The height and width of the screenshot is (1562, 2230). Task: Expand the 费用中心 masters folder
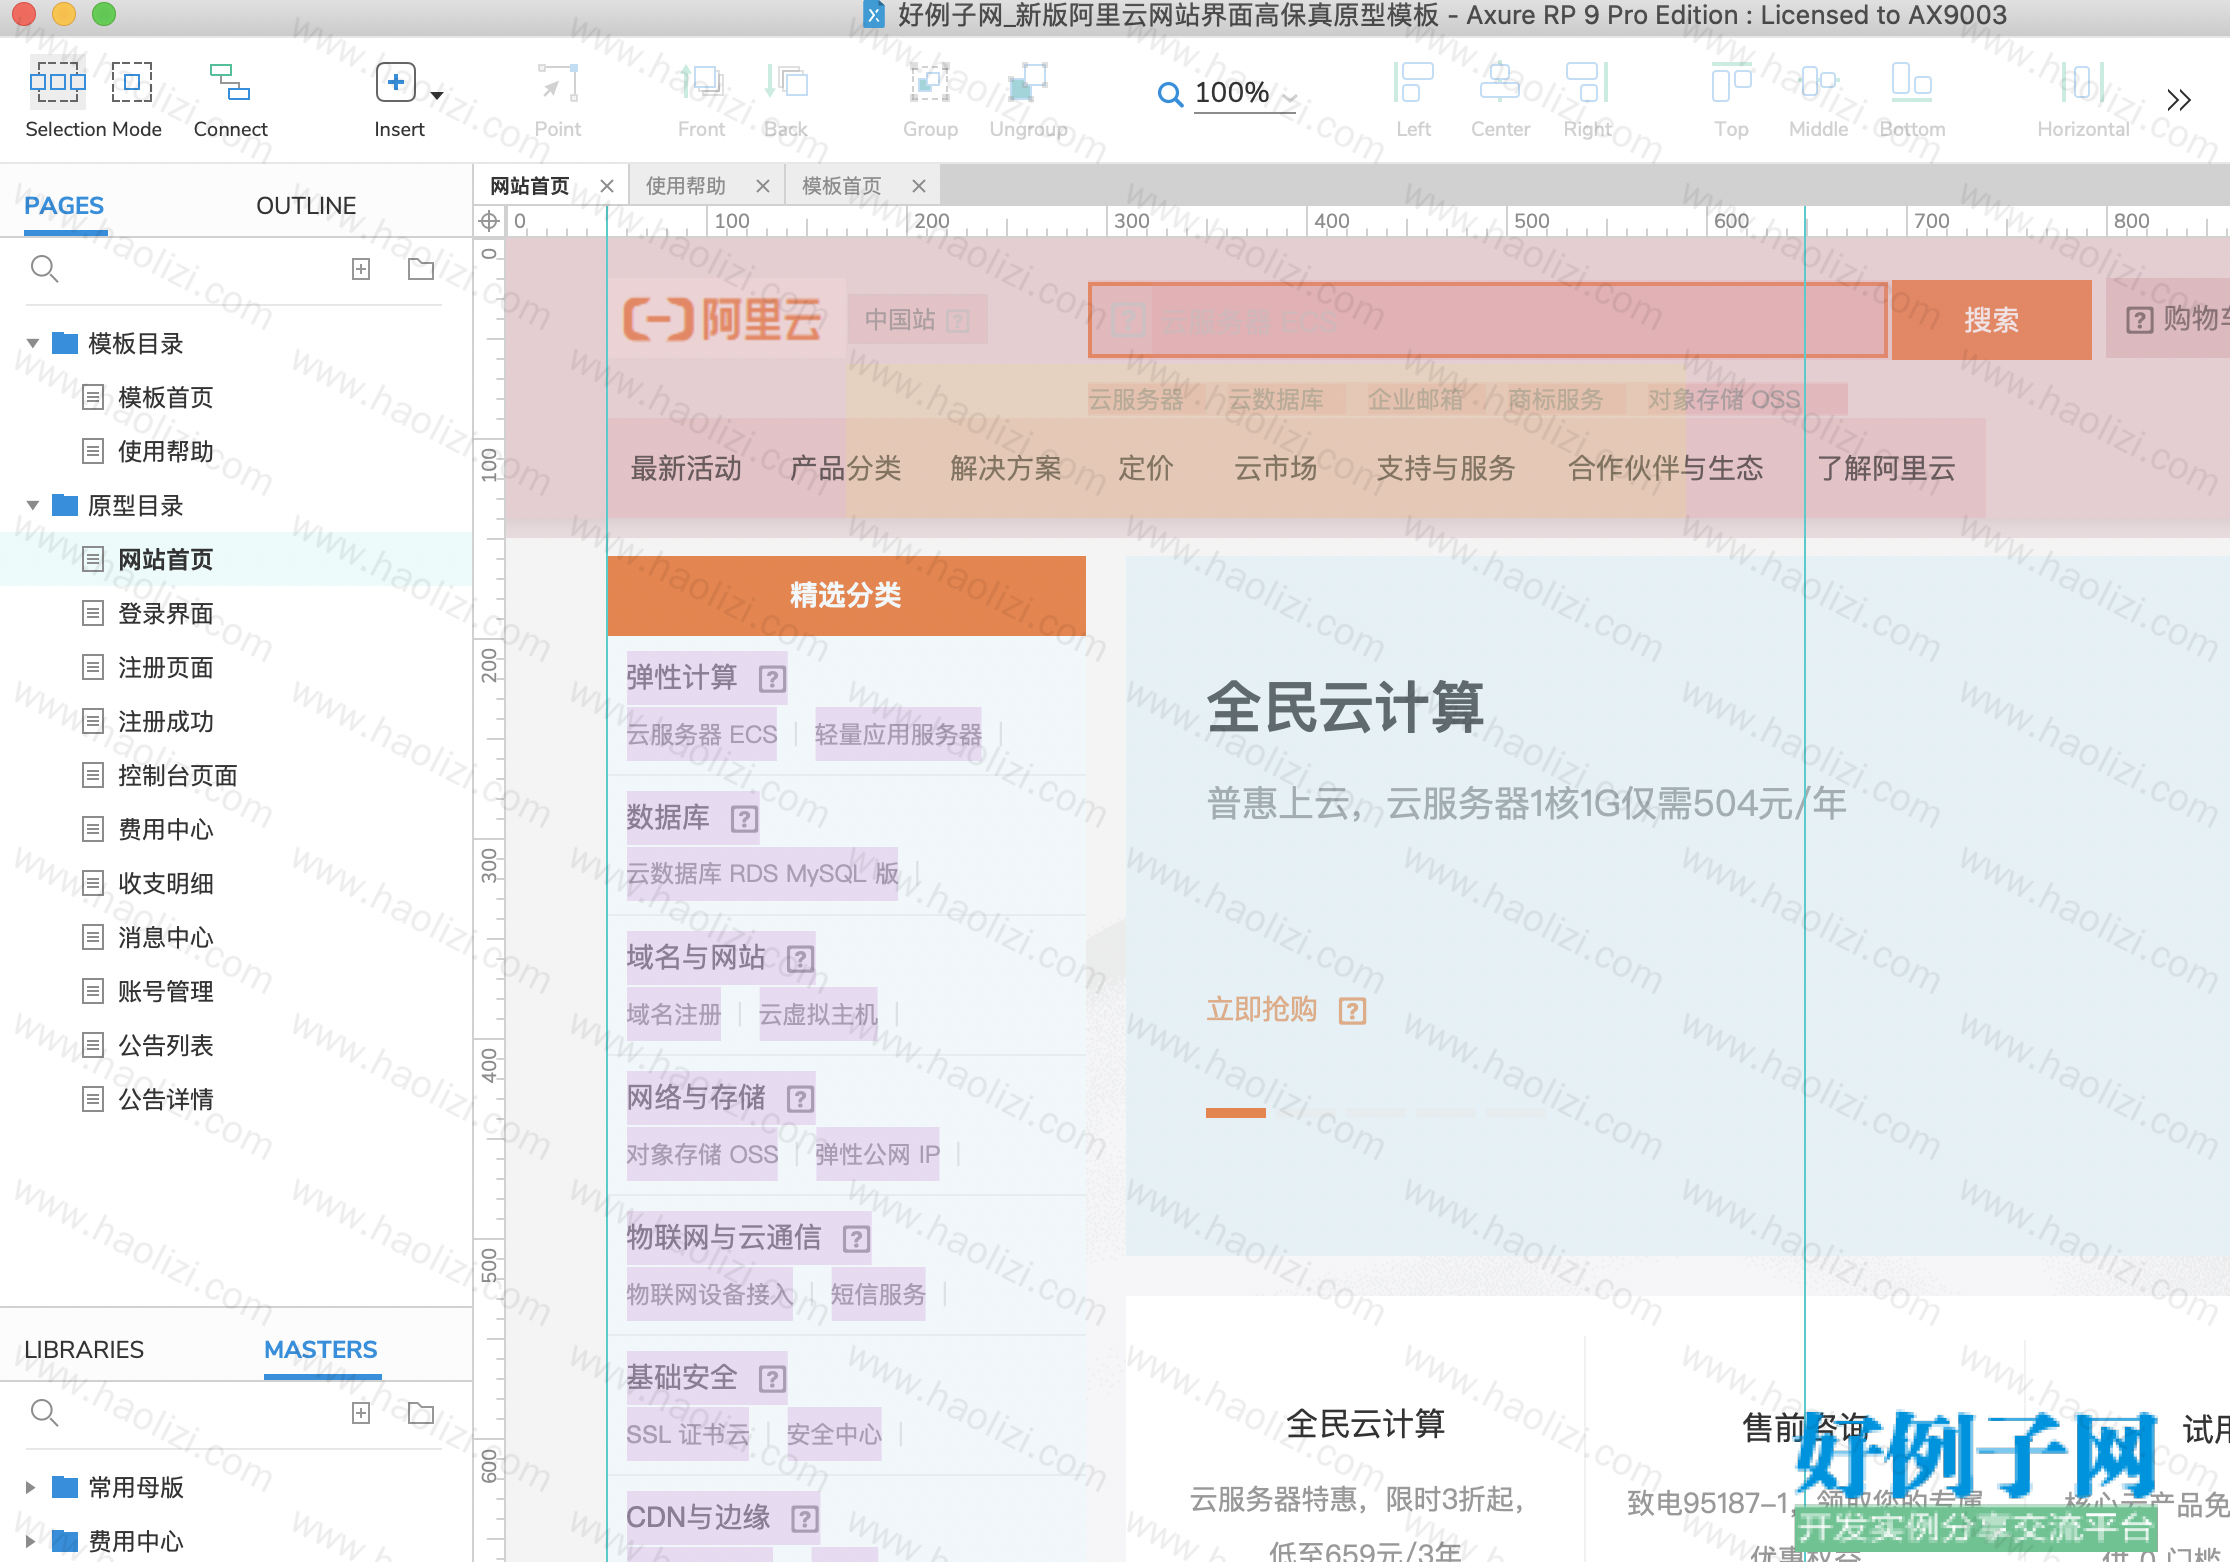point(31,1541)
